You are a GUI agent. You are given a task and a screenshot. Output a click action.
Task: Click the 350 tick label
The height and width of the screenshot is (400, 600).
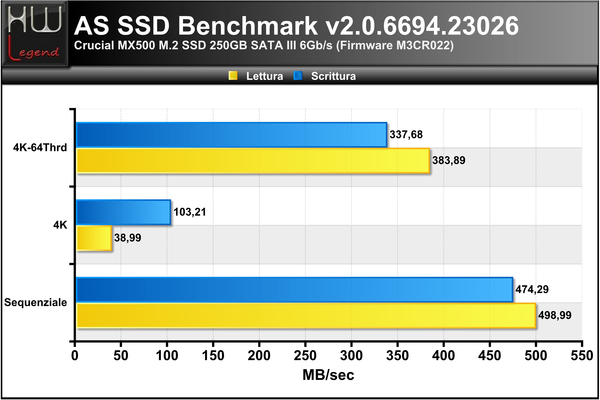pos(398,356)
